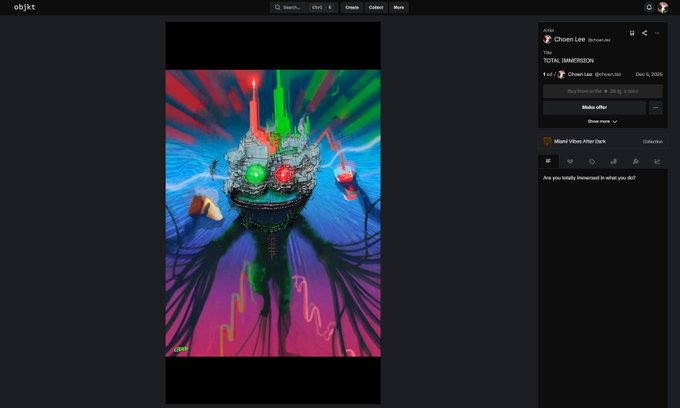Click the Miami Vibes After Dark collection logo
The image size is (680, 408).
click(547, 141)
